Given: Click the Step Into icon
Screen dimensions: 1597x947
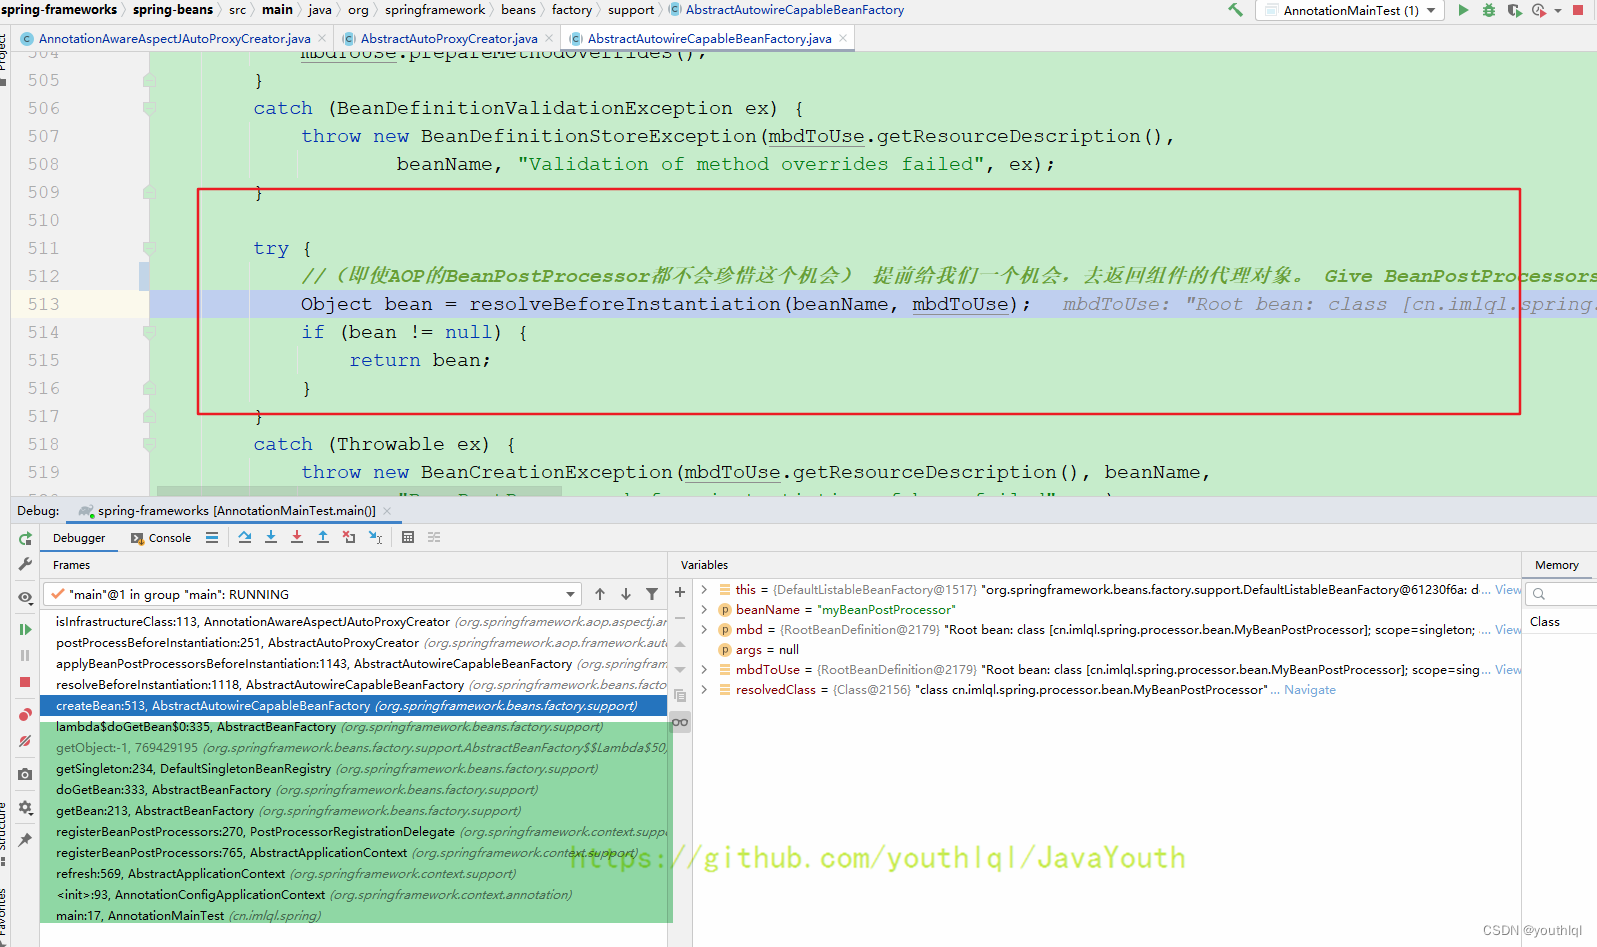Looking at the screenshot, I should pyautogui.click(x=271, y=537).
